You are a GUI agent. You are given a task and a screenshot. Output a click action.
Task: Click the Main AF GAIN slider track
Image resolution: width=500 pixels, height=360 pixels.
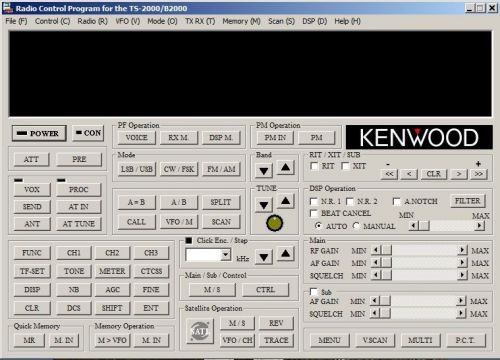coord(420,263)
